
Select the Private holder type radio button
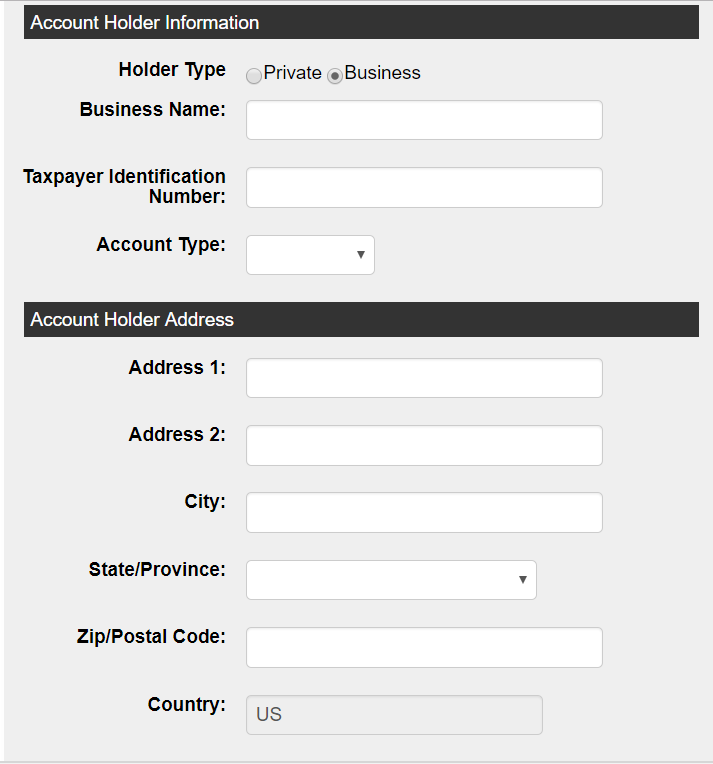click(x=254, y=75)
